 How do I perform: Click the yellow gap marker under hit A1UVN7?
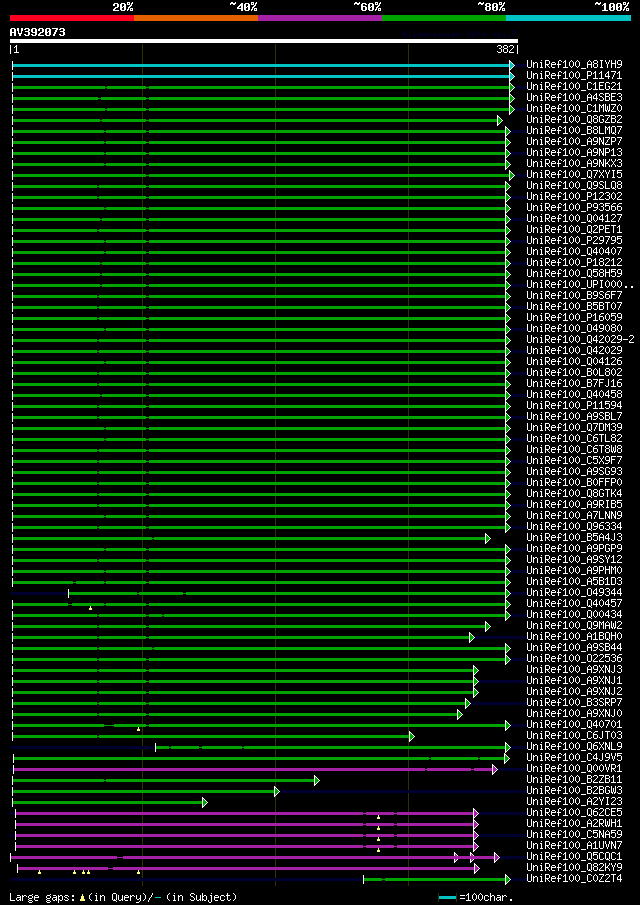pyautogui.click(x=379, y=850)
